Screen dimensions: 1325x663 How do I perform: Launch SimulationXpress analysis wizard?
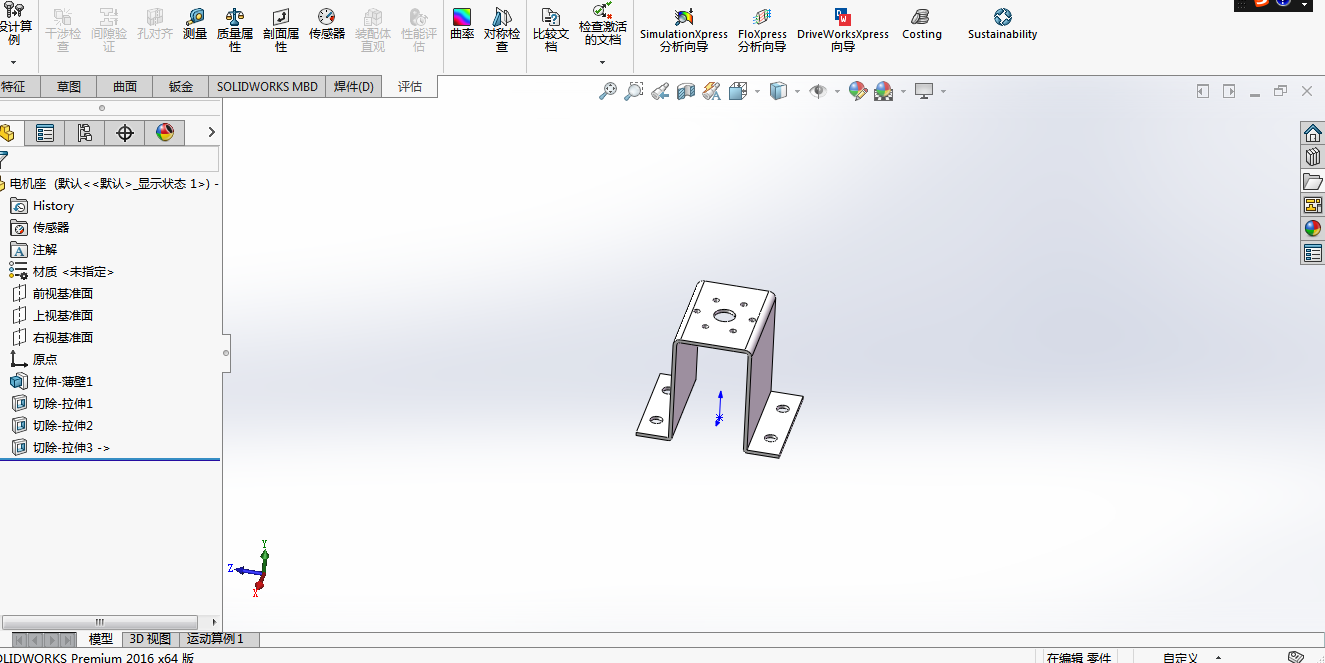pyautogui.click(x=684, y=30)
